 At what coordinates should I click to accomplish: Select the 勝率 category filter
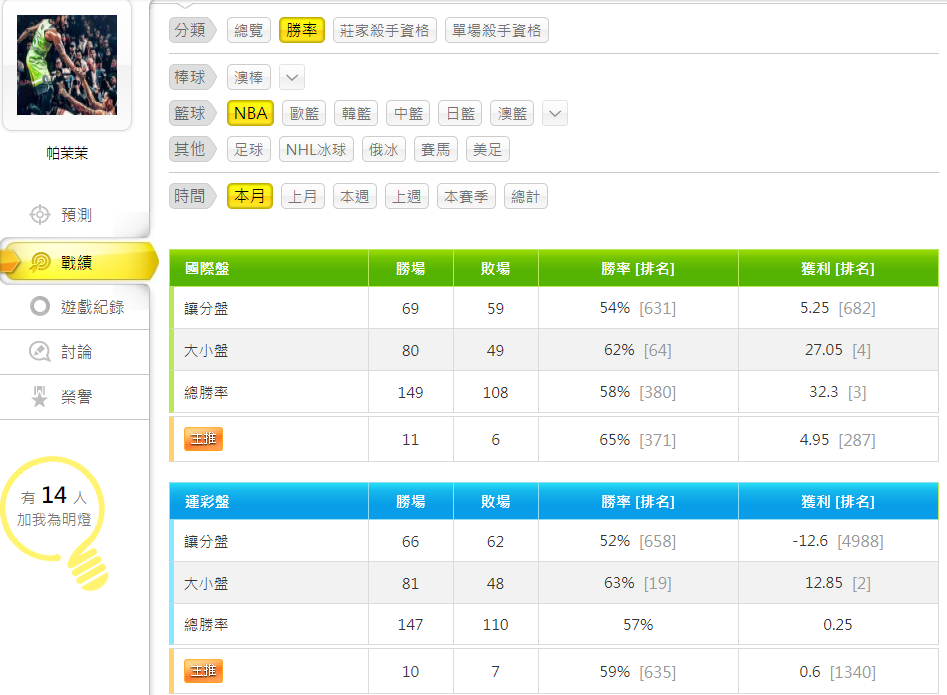click(x=302, y=30)
